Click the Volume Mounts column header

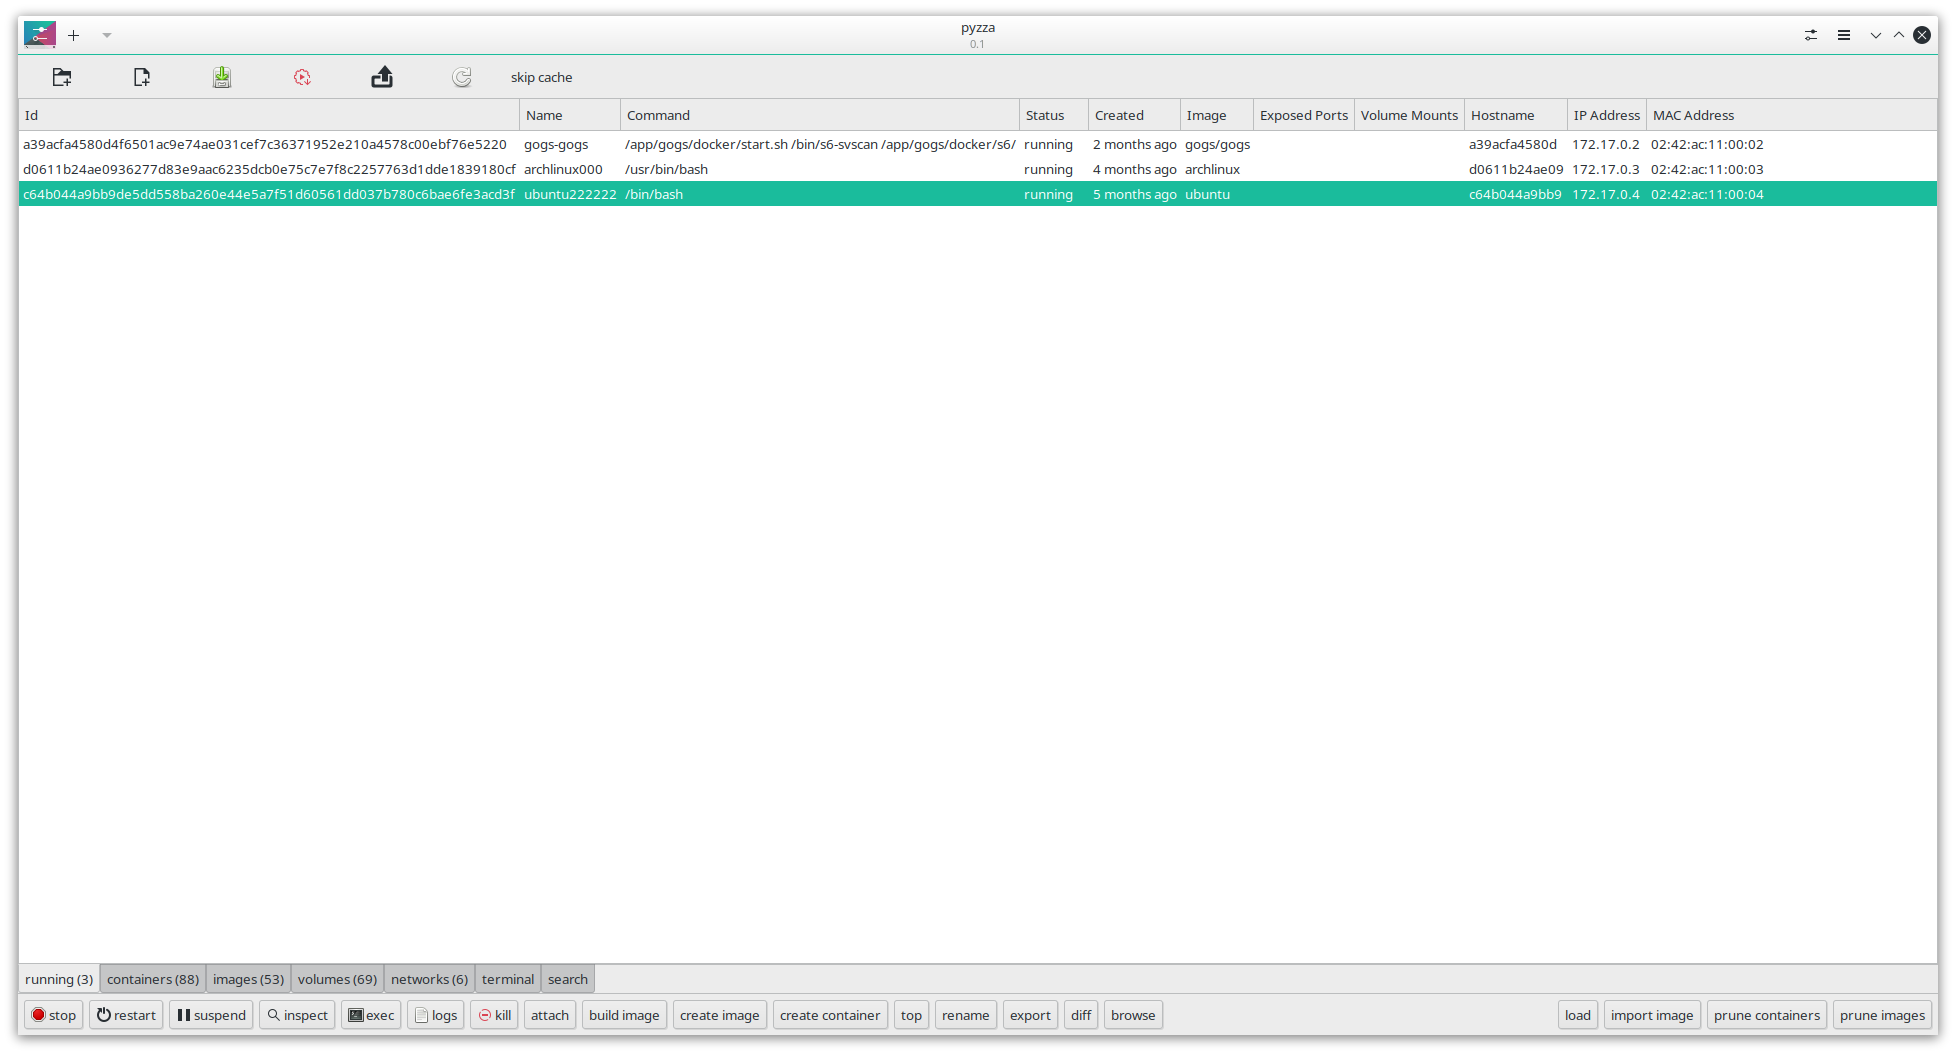[1409, 115]
